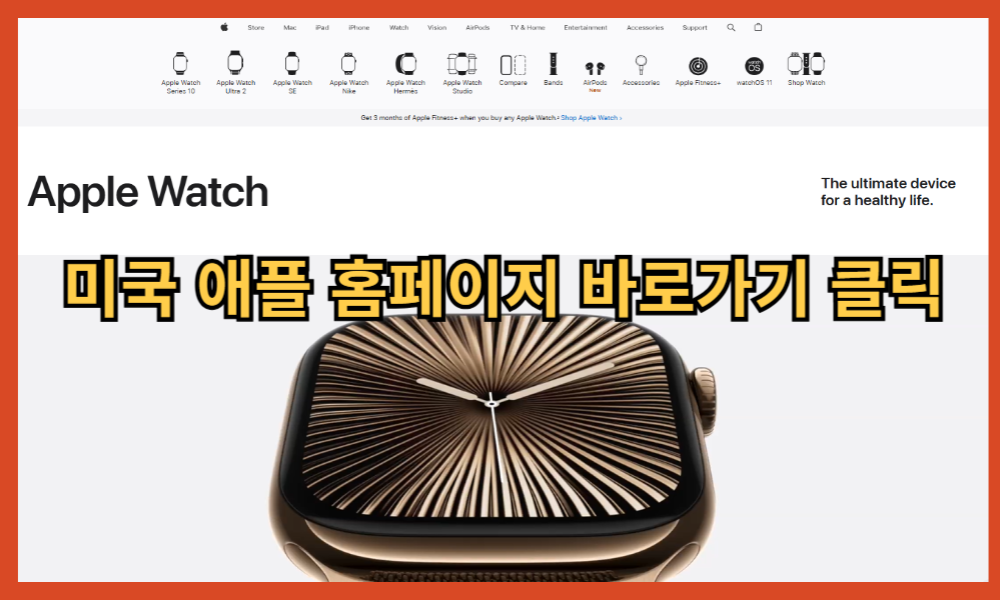Click the gold Apple Watch hero image
This screenshot has width=1000, height=600.
click(x=492, y=446)
